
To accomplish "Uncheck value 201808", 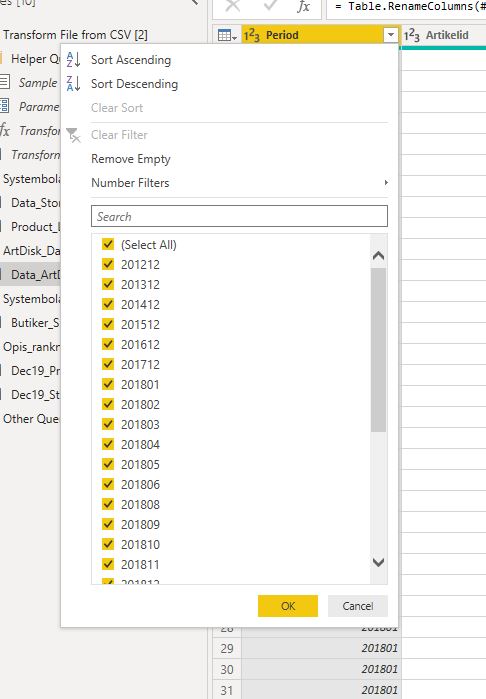I will [x=108, y=504].
